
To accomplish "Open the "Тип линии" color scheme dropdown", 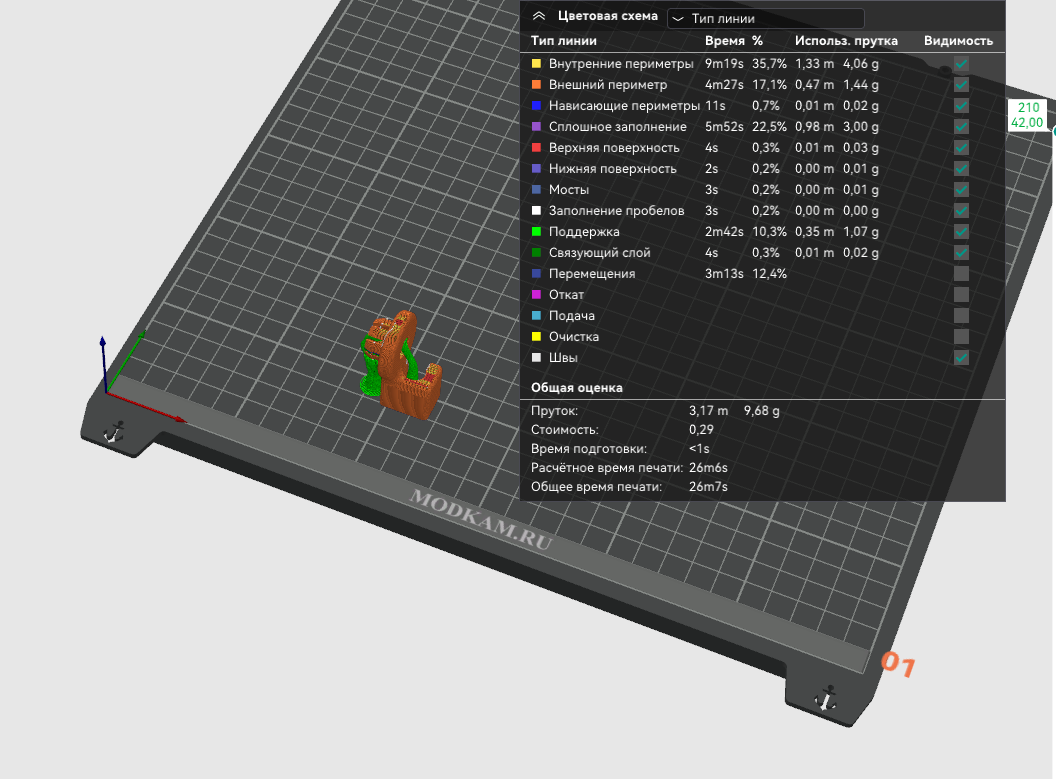I will tap(765, 18).
